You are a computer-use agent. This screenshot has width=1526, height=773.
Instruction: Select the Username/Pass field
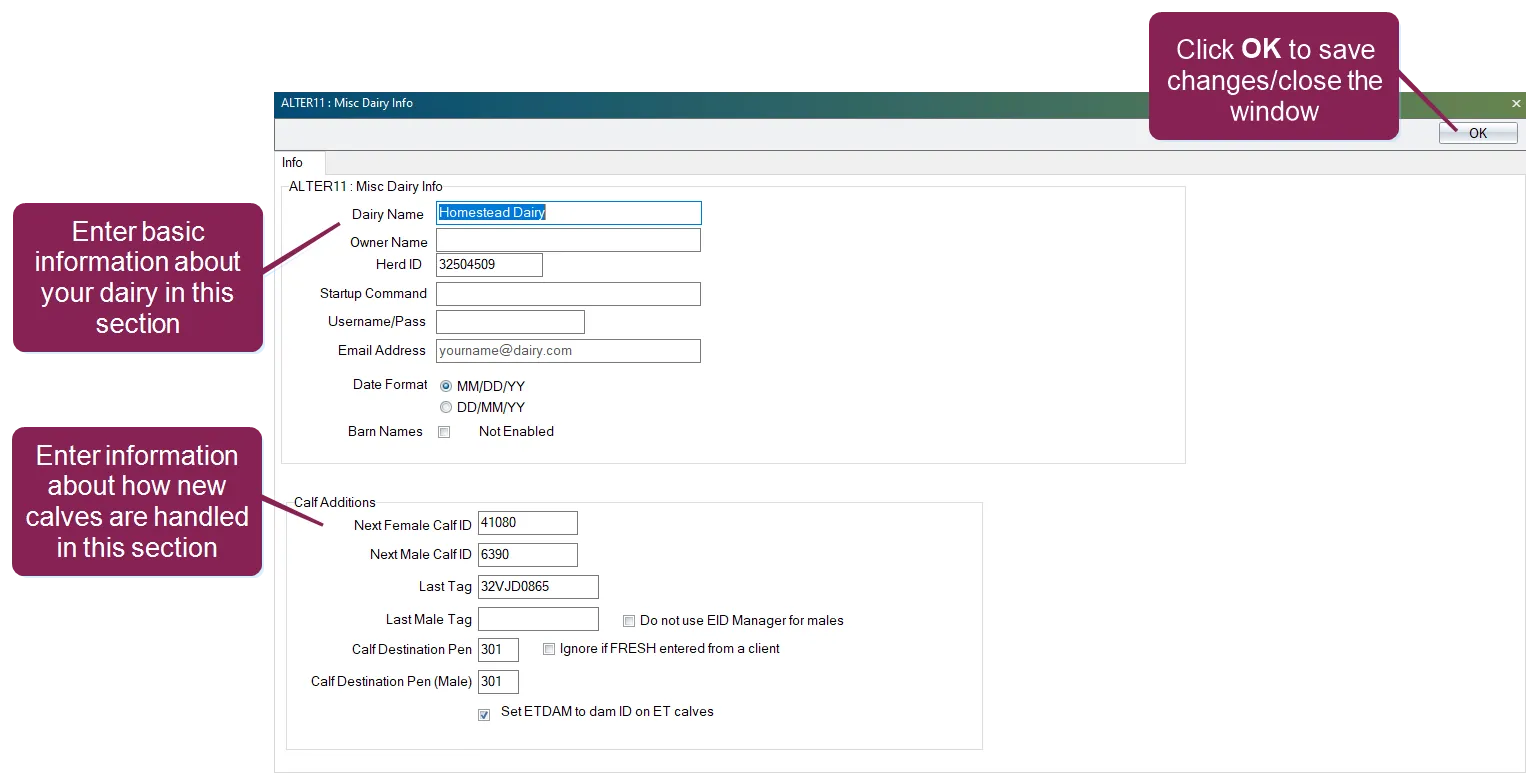[x=510, y=322]
